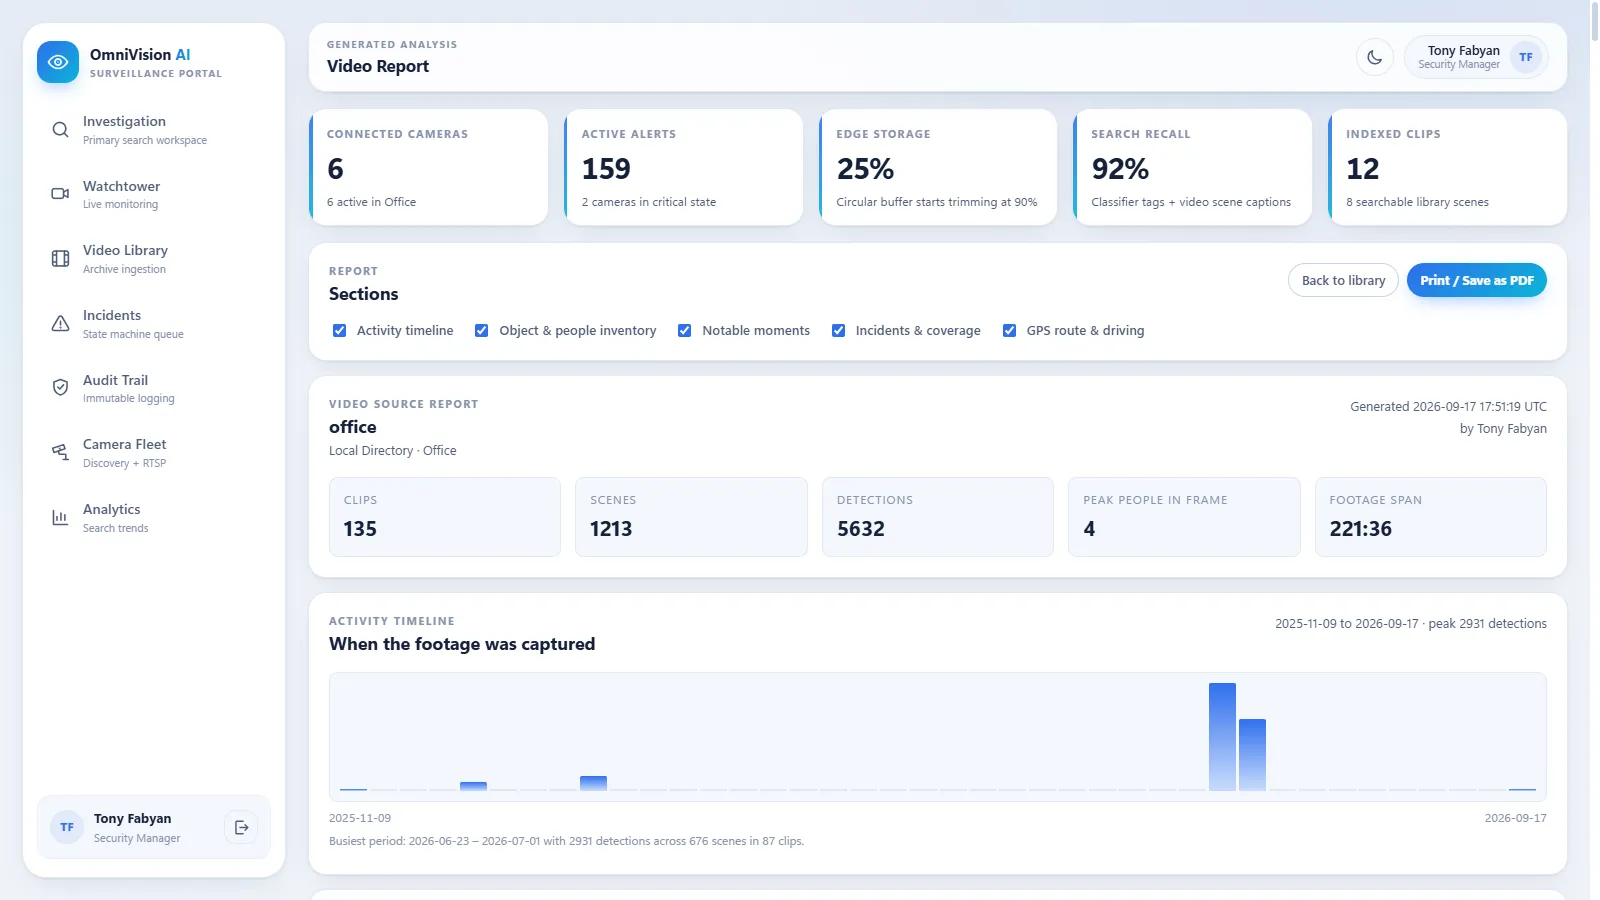1600x900 pixels.
Task: Click the Scenes value 1213
Action: coord(611,529)
